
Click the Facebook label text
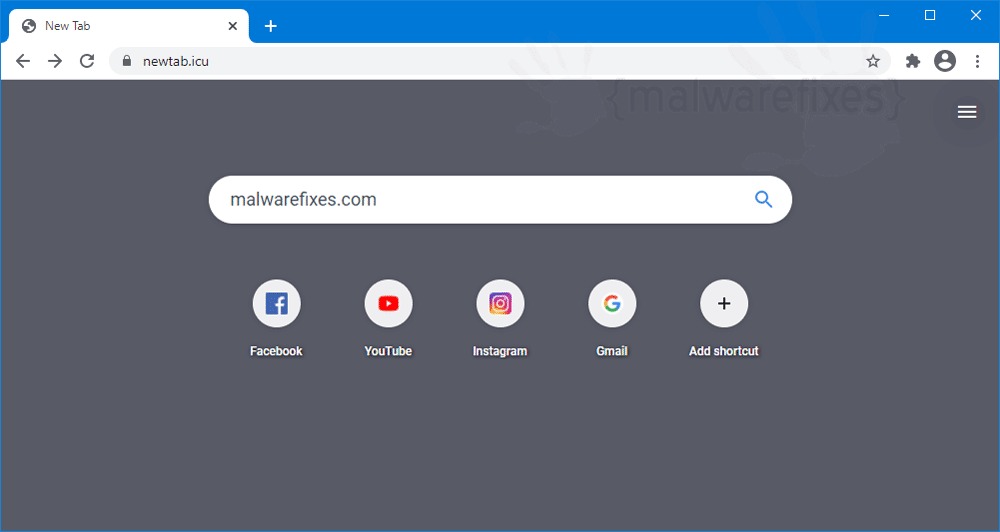click(x=276, y=351)
